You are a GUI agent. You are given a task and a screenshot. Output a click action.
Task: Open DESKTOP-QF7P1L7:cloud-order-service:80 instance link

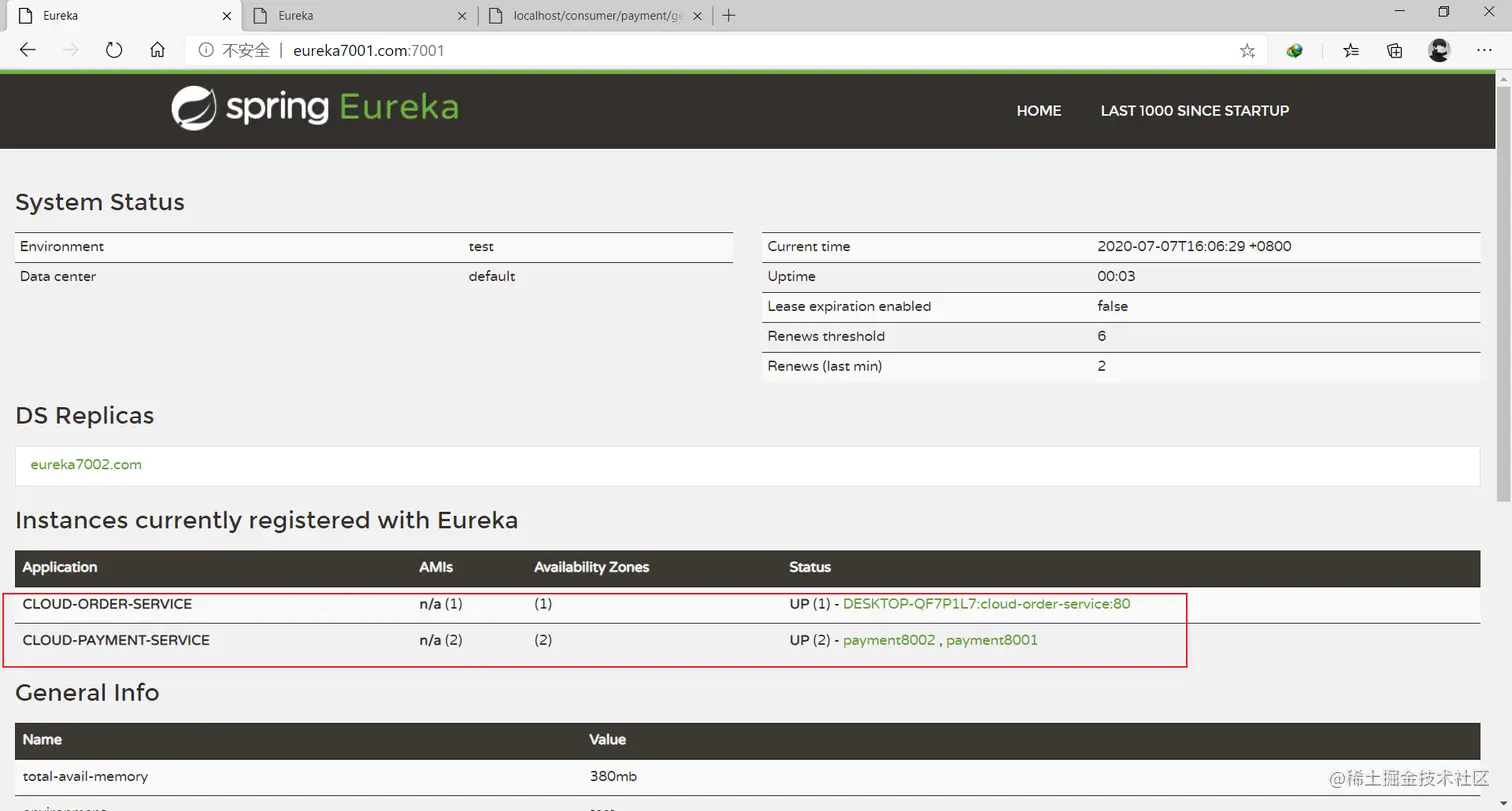point(987,604)
